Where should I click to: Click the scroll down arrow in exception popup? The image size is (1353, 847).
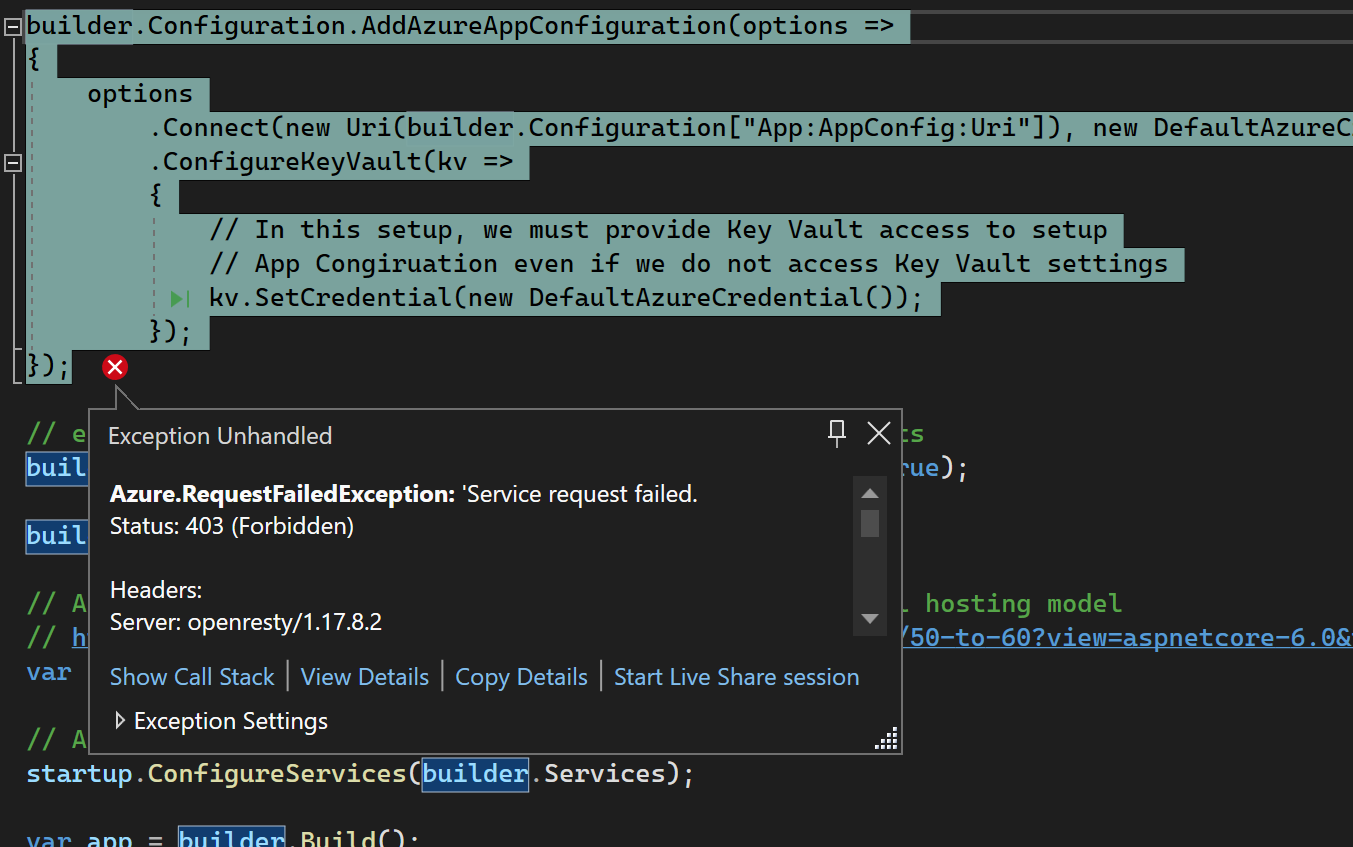[869, 619]
